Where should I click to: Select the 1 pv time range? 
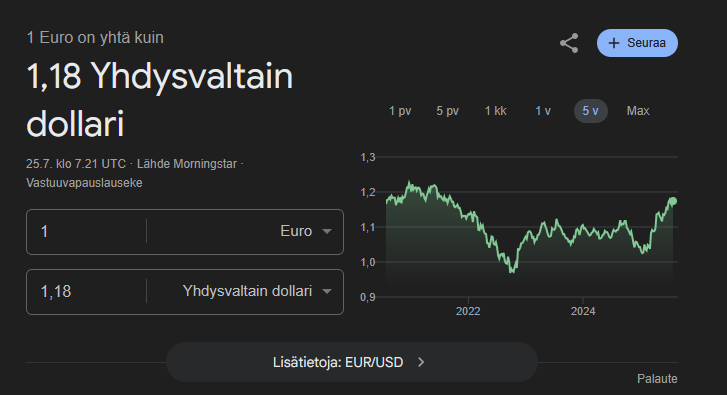[400, 111]
